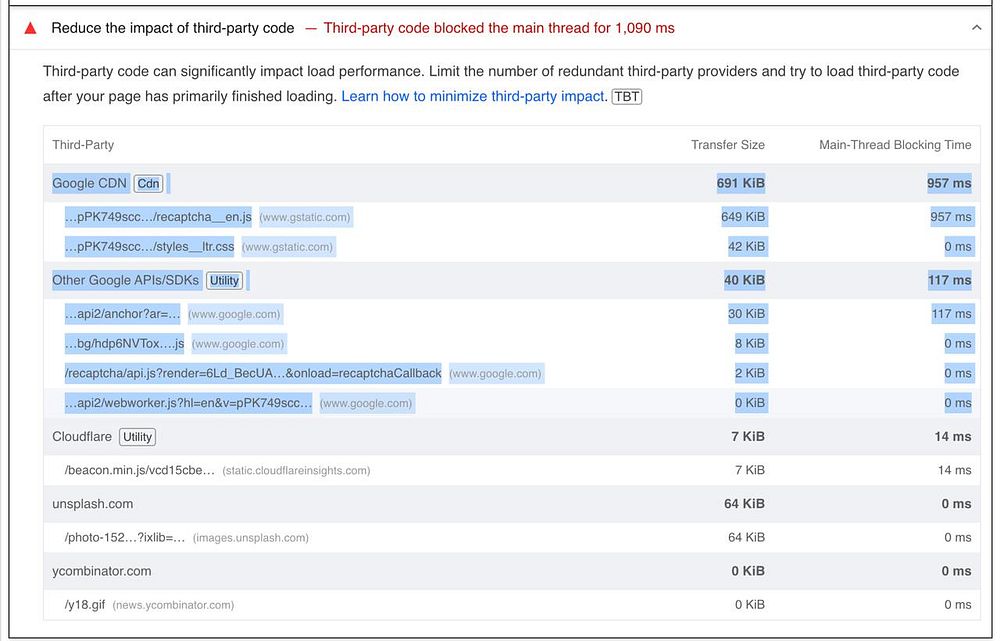Open 'Learn how to minimize third-party impact' link
The image size is (1000, 641).
[x=473, y=96]
